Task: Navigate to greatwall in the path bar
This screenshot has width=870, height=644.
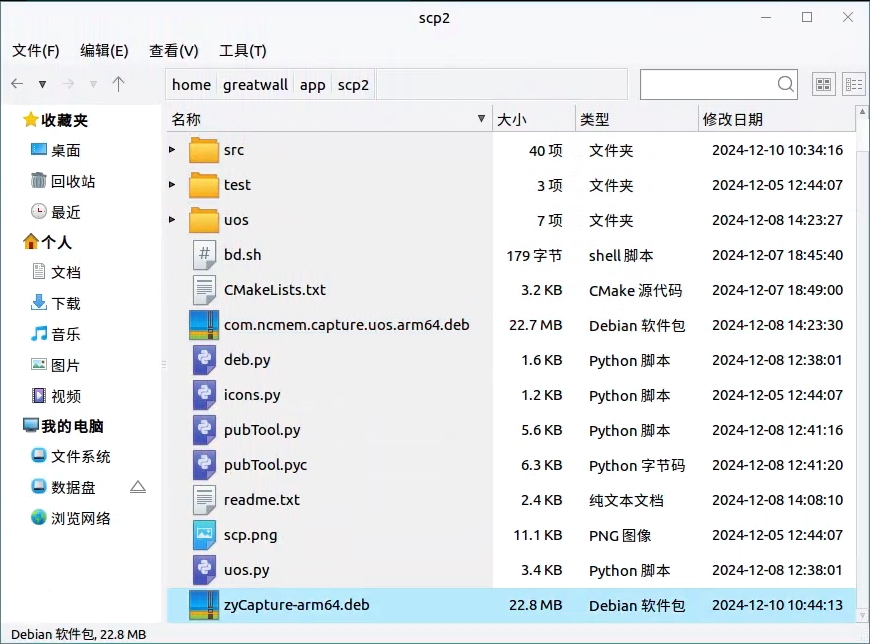Action: tap(255, 85)
